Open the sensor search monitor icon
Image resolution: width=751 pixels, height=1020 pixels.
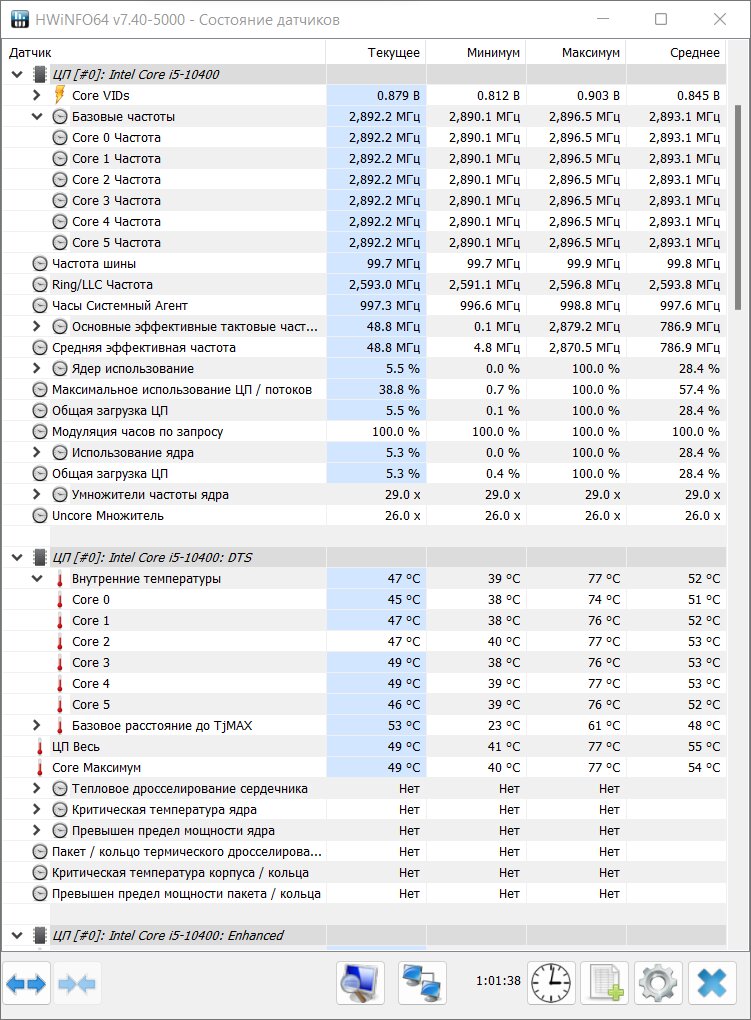point(361,984)
